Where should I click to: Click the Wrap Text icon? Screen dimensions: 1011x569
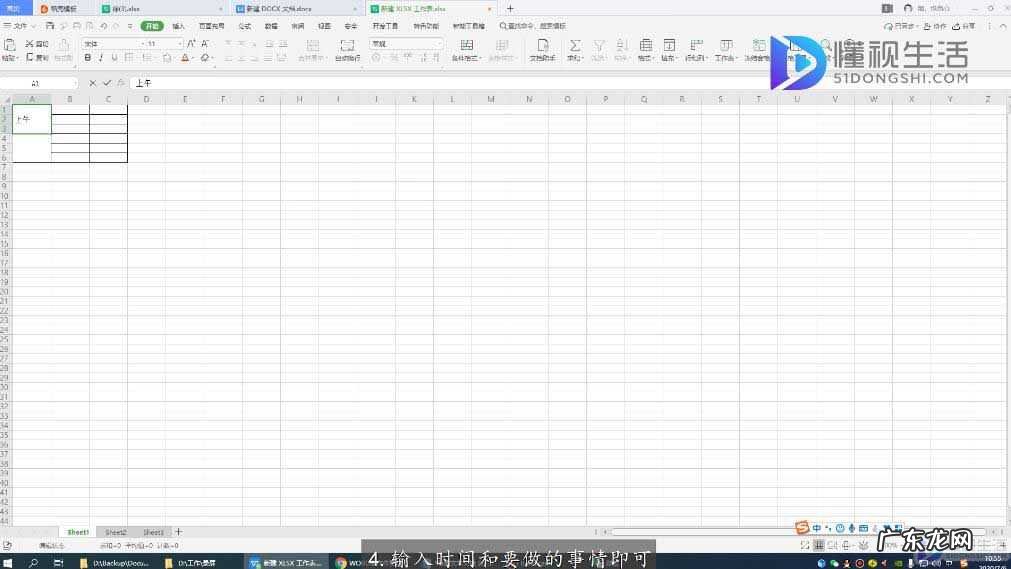coord(347,45)
